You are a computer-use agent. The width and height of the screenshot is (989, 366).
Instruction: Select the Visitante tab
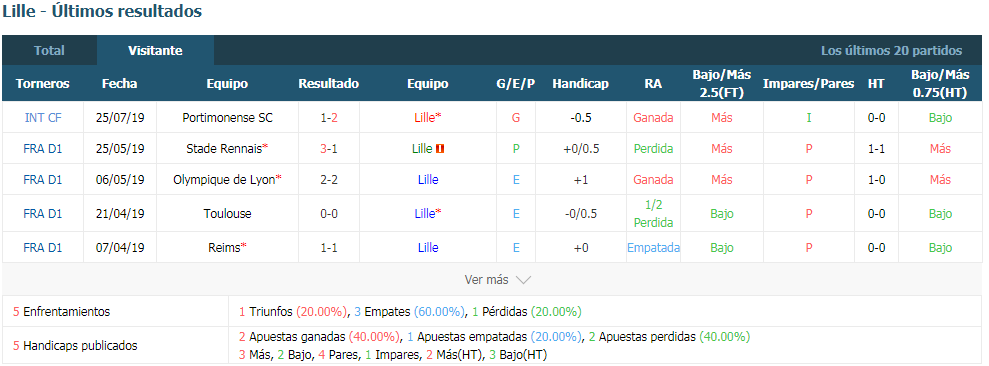(155, 50)
